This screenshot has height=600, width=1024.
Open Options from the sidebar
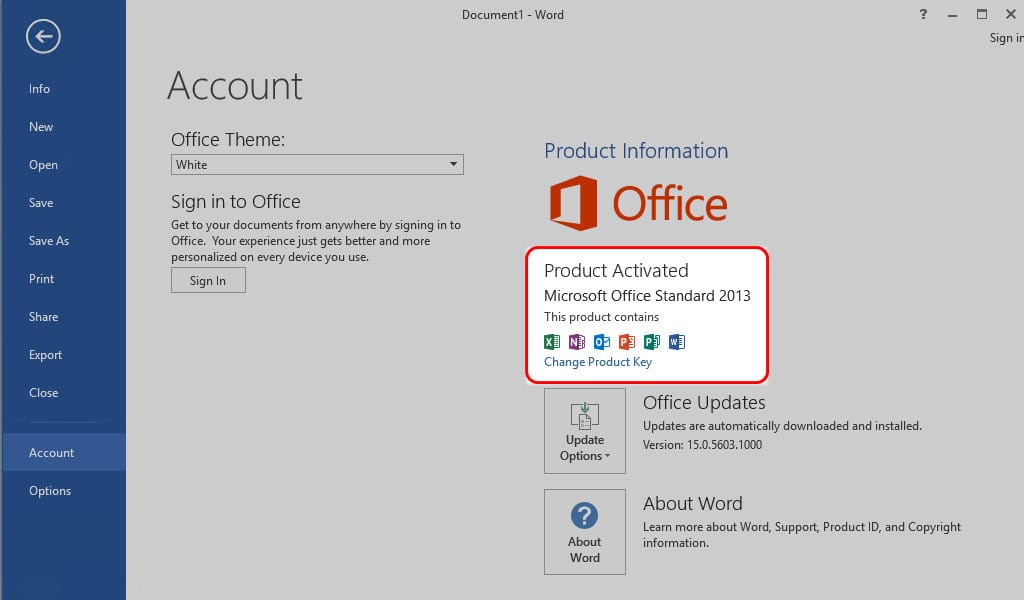(x=50, y=490)
